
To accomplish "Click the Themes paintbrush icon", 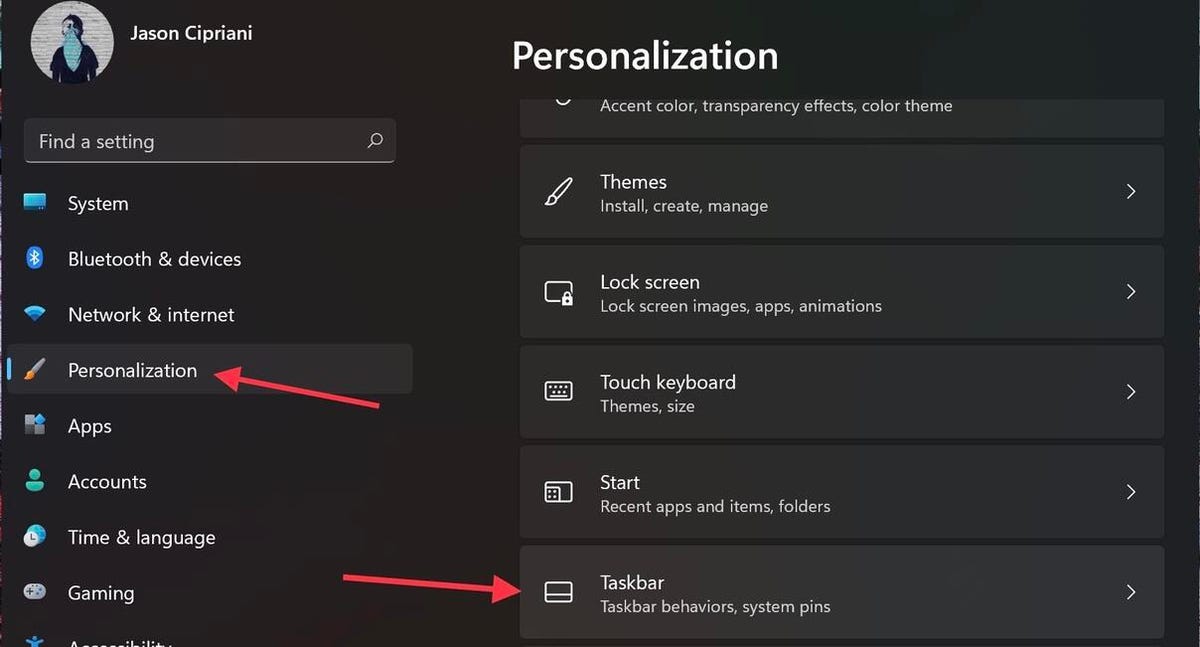I will pos(558,192).
